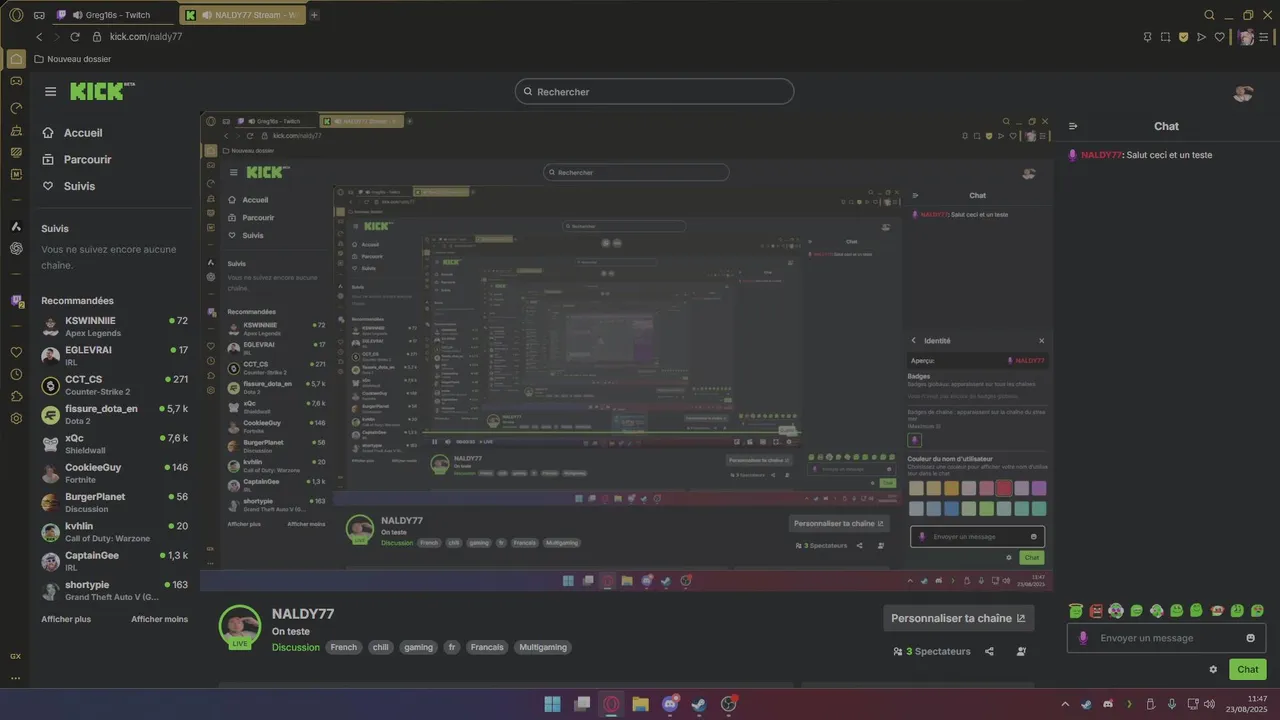This screenshot has width=1280, height=720.
Task: Open sidebar bookmarks heart icon
Action: (16, 352)
